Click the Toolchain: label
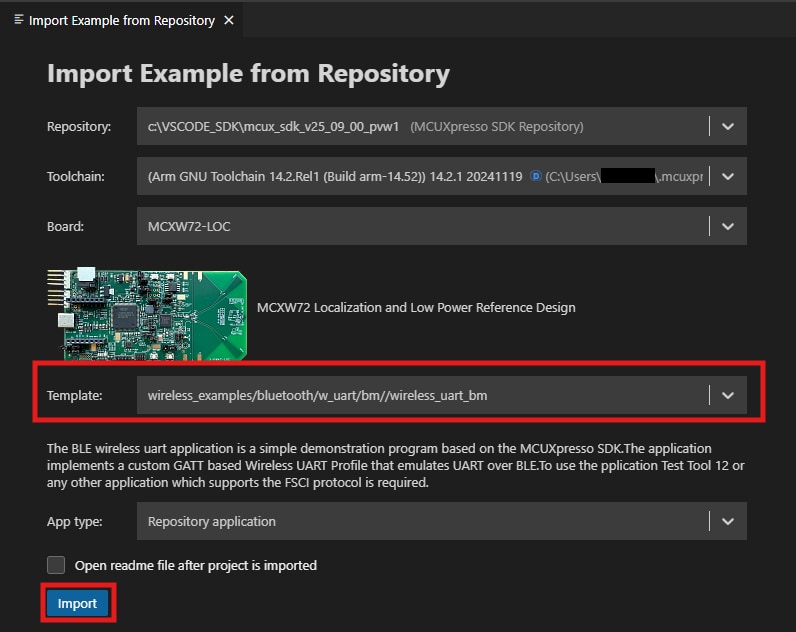The height and width of the screenshot is (632, 796). click(76, 177)
